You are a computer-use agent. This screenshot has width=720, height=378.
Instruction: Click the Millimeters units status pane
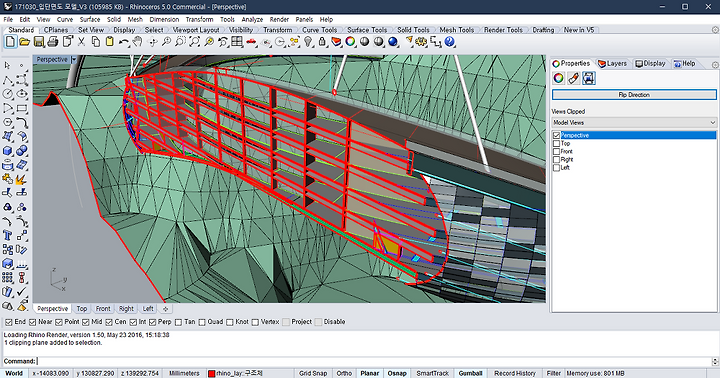184,373
